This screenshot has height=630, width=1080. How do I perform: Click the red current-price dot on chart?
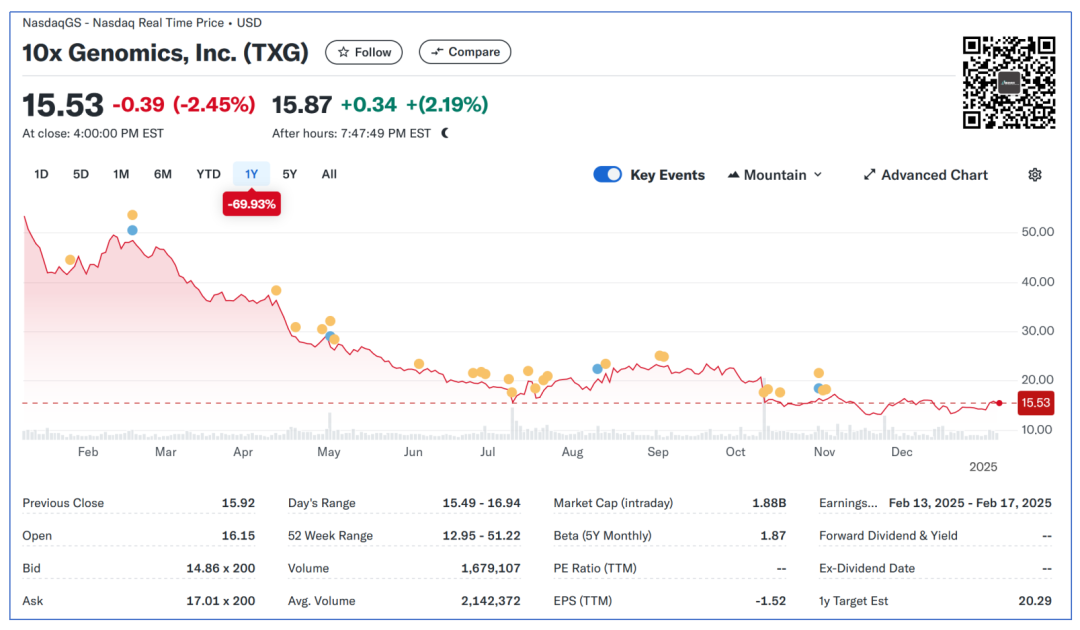tap(999, 403)
